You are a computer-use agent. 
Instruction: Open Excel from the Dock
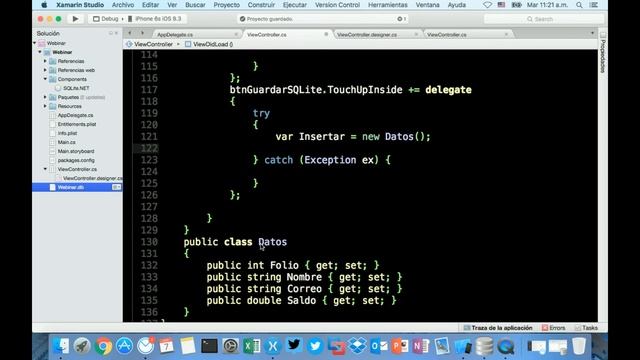click(251, 346)
